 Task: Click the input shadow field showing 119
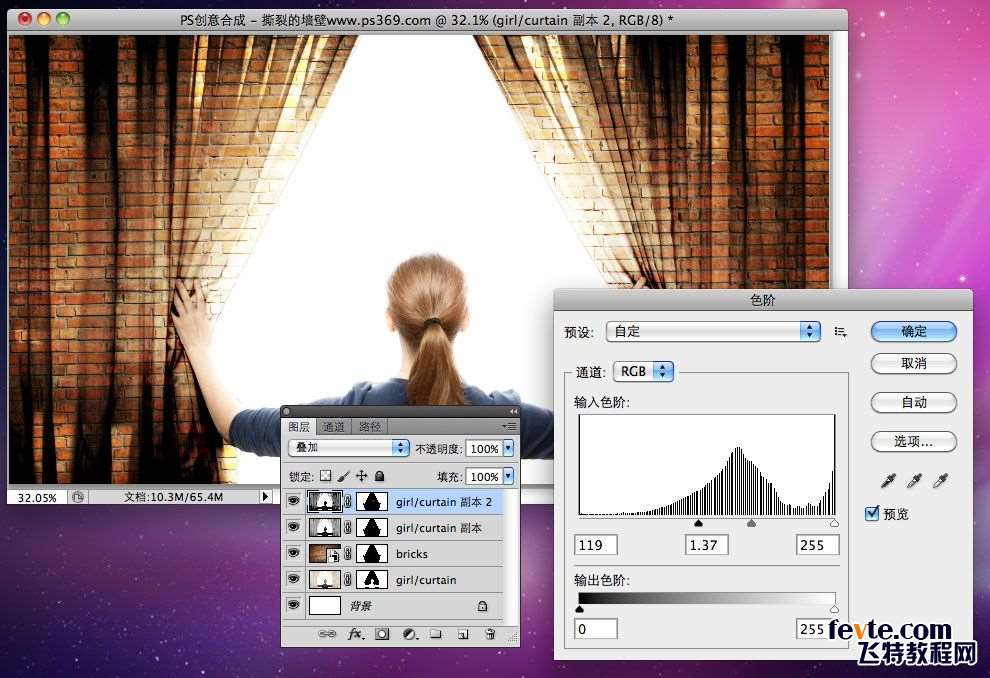(595, 545)
